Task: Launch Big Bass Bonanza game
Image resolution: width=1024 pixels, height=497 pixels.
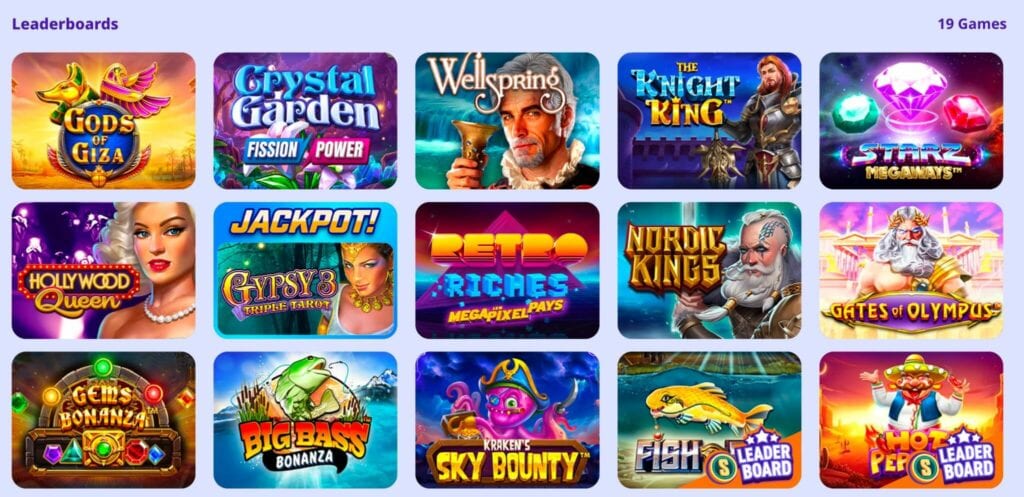Action: pos(305,420)
